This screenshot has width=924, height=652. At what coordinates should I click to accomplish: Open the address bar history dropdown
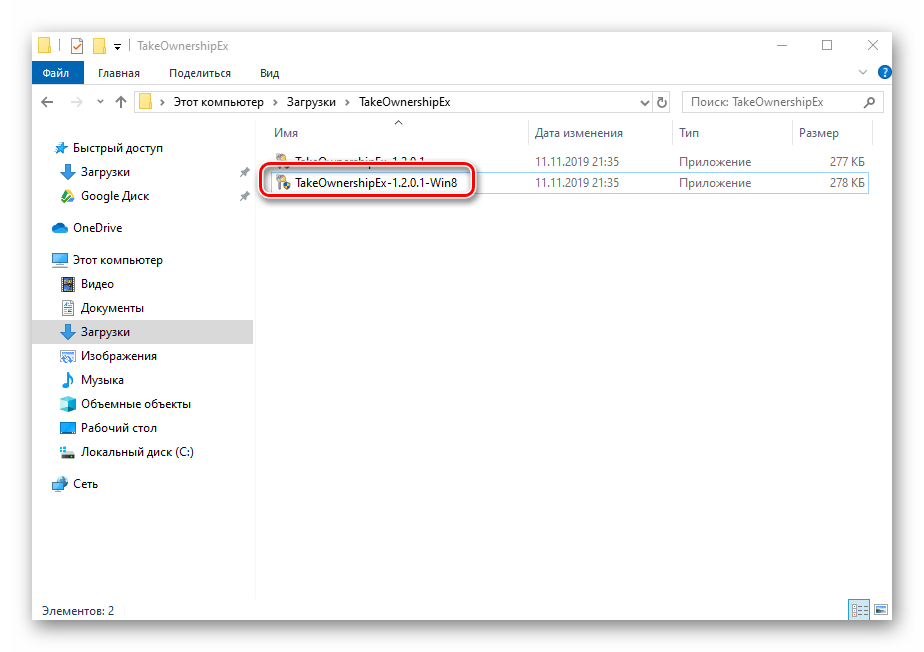(644, 102)
